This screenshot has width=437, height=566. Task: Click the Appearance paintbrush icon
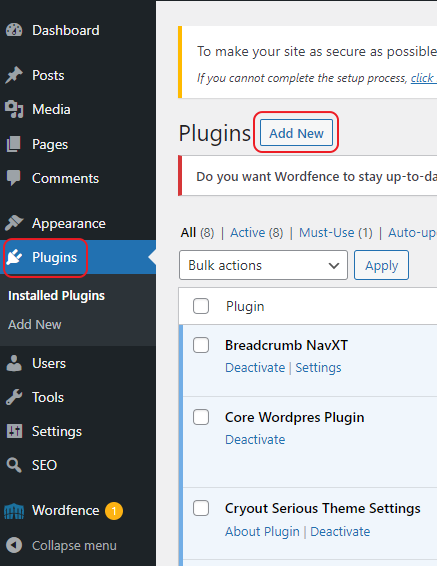pos(14,223)
